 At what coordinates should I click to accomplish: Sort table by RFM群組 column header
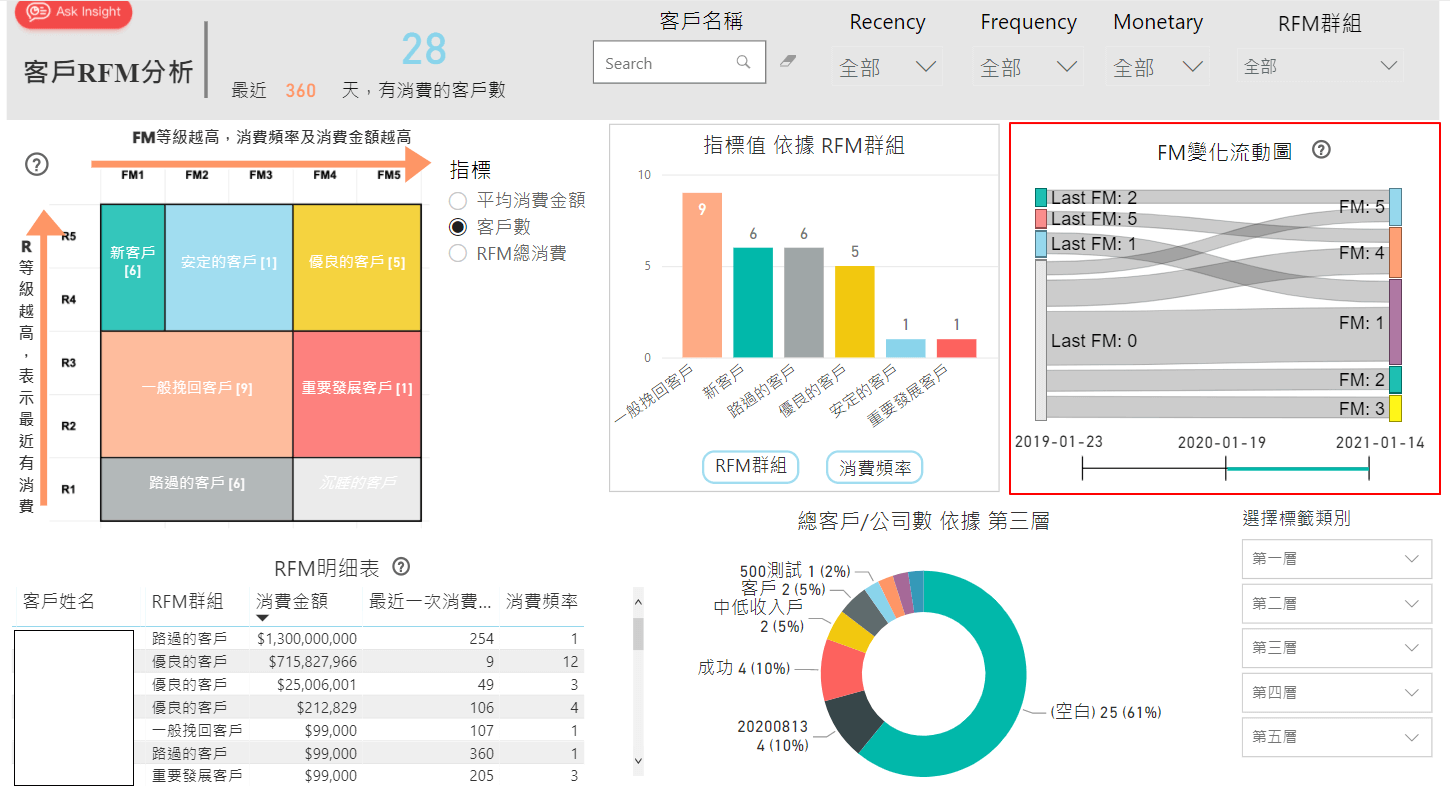tap(188, 601)
